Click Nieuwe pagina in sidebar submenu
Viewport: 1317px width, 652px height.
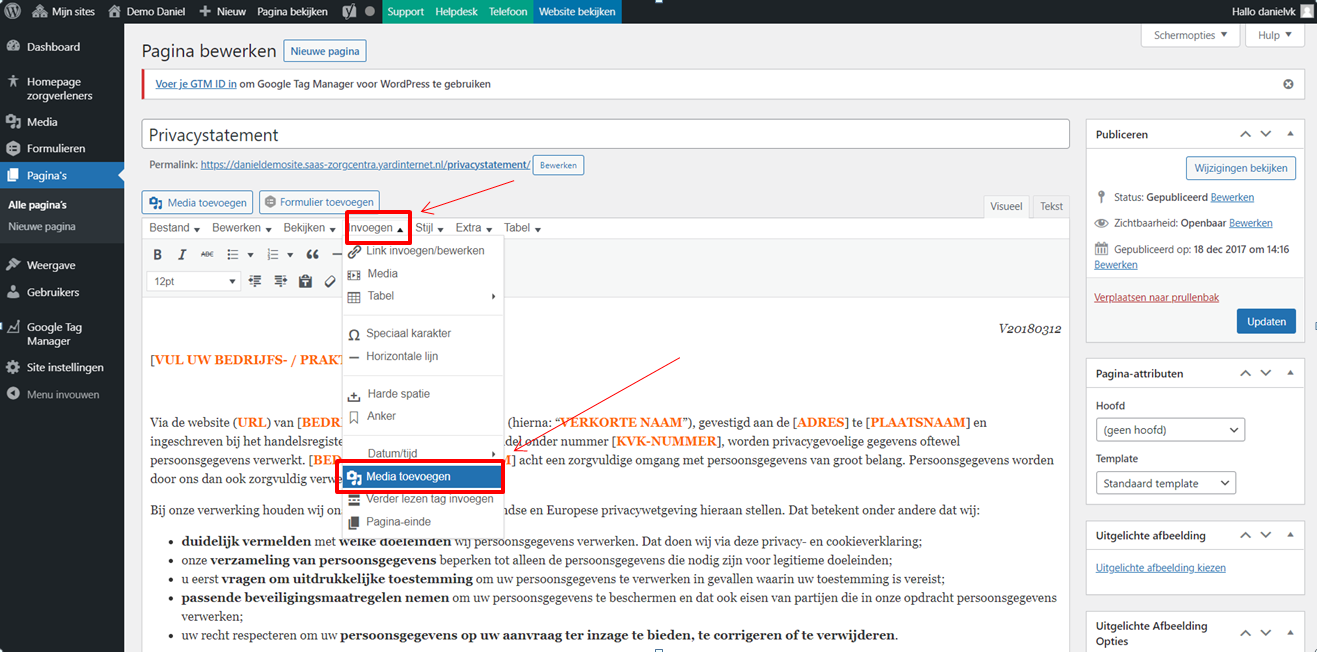tap(42, 227)
